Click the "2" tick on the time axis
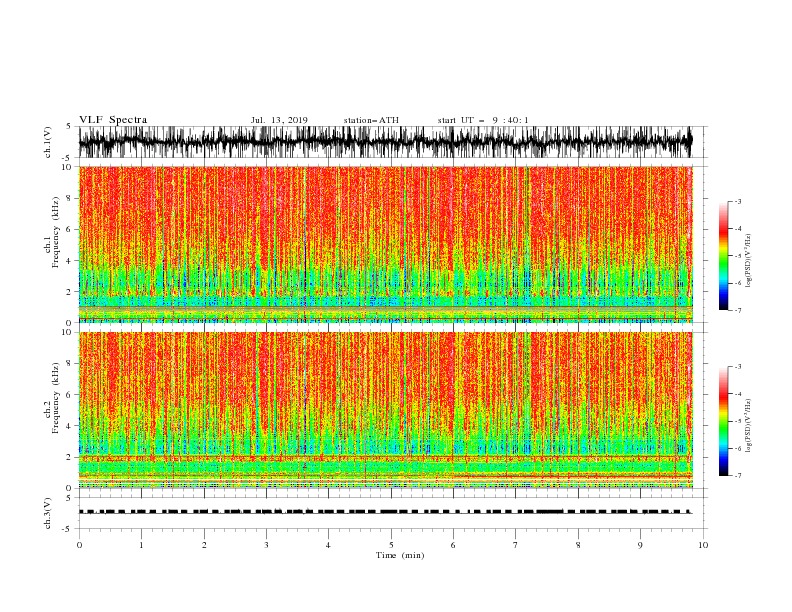The image size is (792, 612). pos(204,545)
